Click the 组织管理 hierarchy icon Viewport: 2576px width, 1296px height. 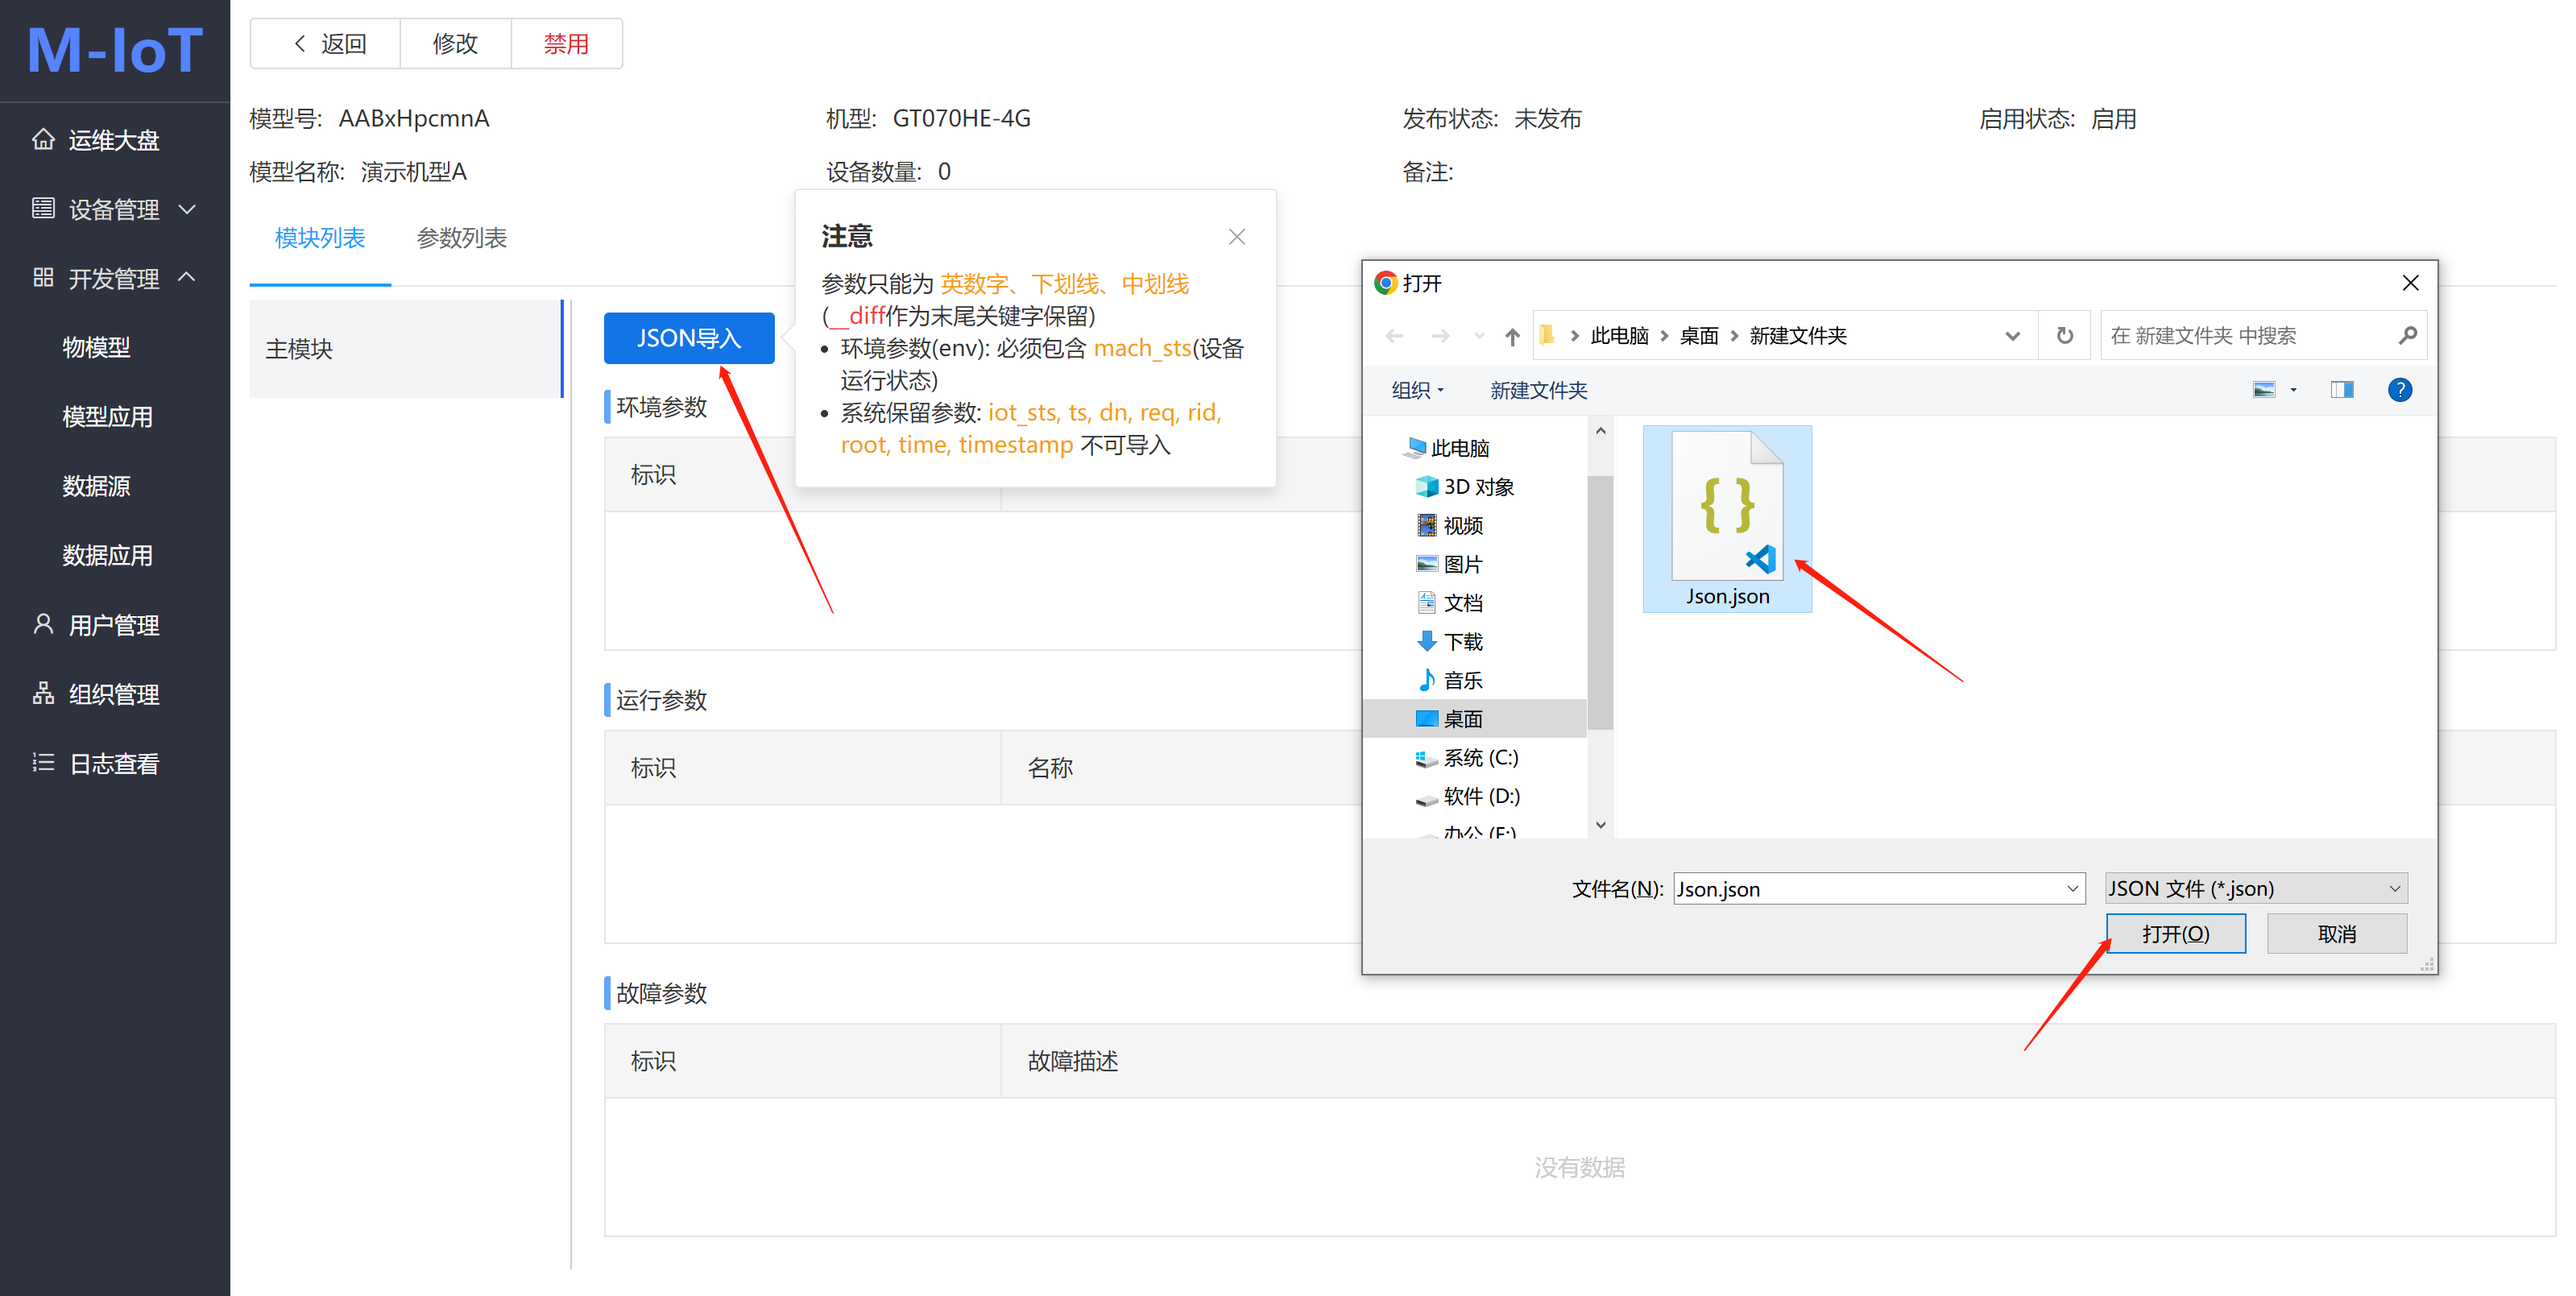coord(43,693)
